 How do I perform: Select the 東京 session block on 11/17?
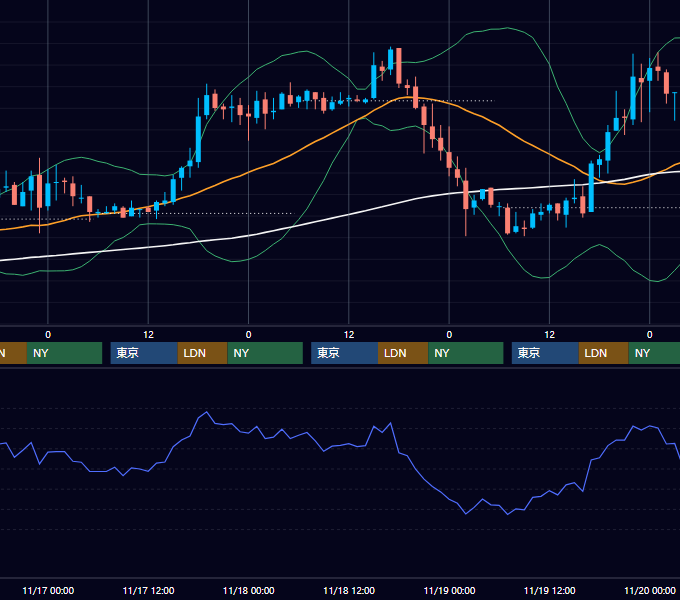144,353
